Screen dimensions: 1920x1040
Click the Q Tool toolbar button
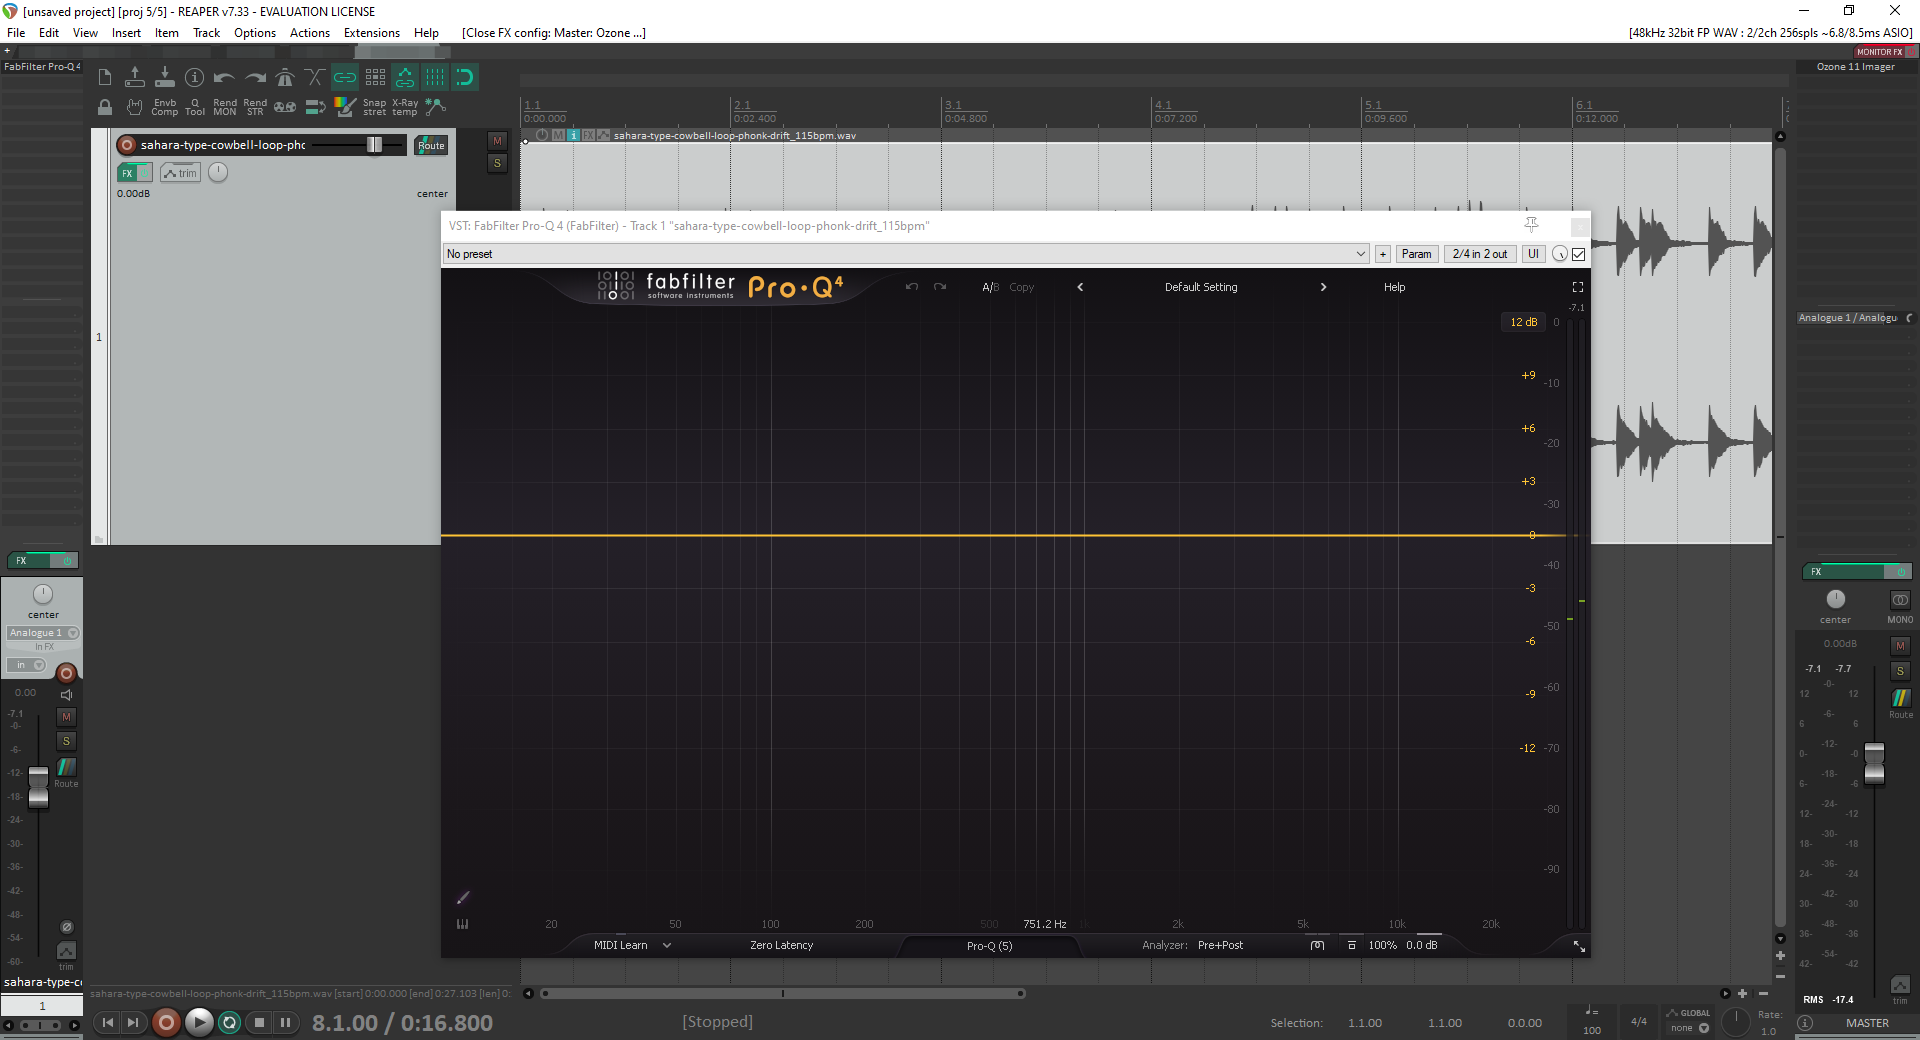195,107
